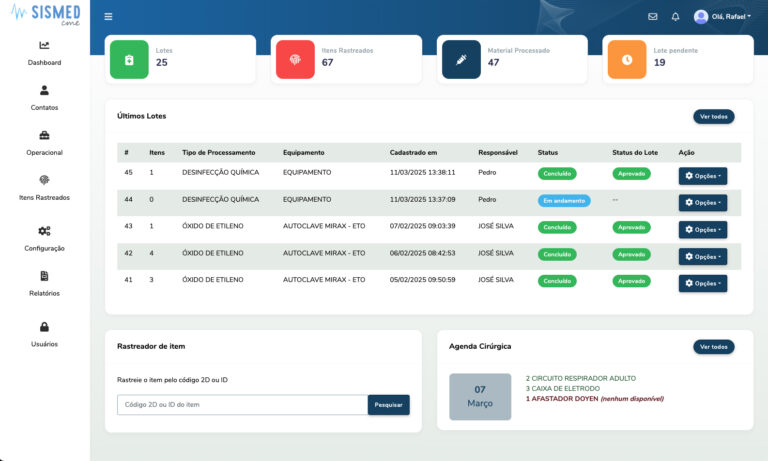Click the red Itens Rastreados fingerprint icon

[295, 60]
